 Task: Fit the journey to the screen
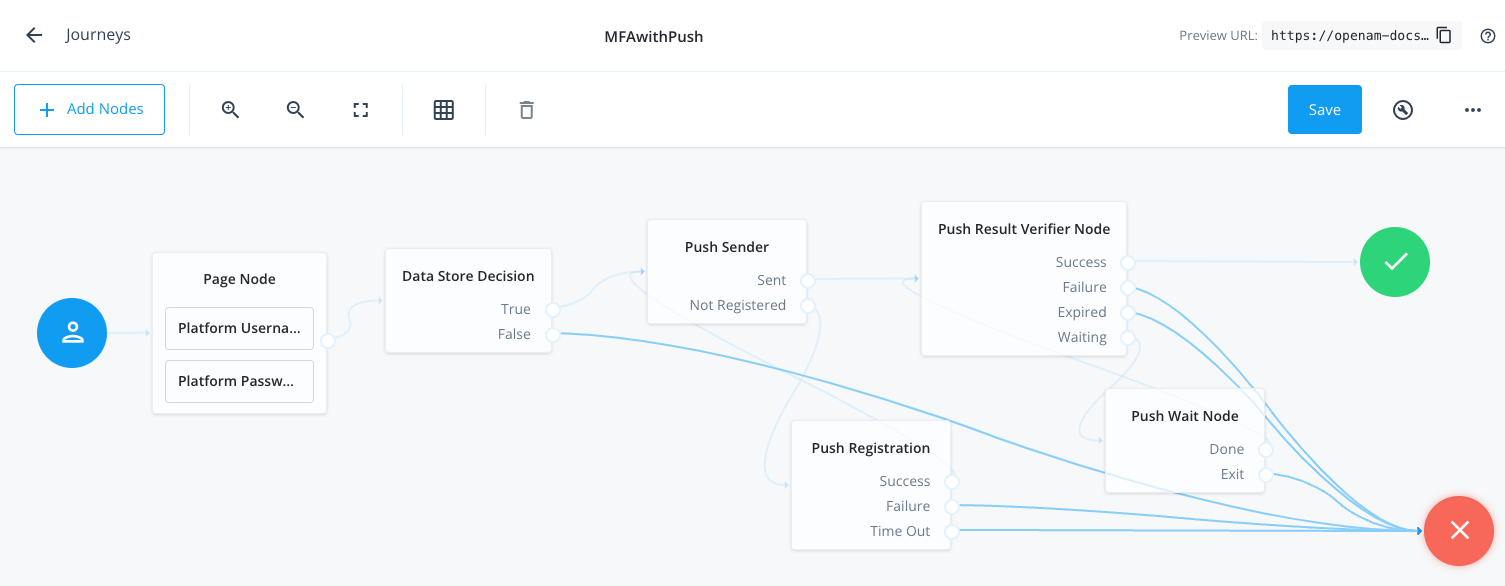(360, 109)
